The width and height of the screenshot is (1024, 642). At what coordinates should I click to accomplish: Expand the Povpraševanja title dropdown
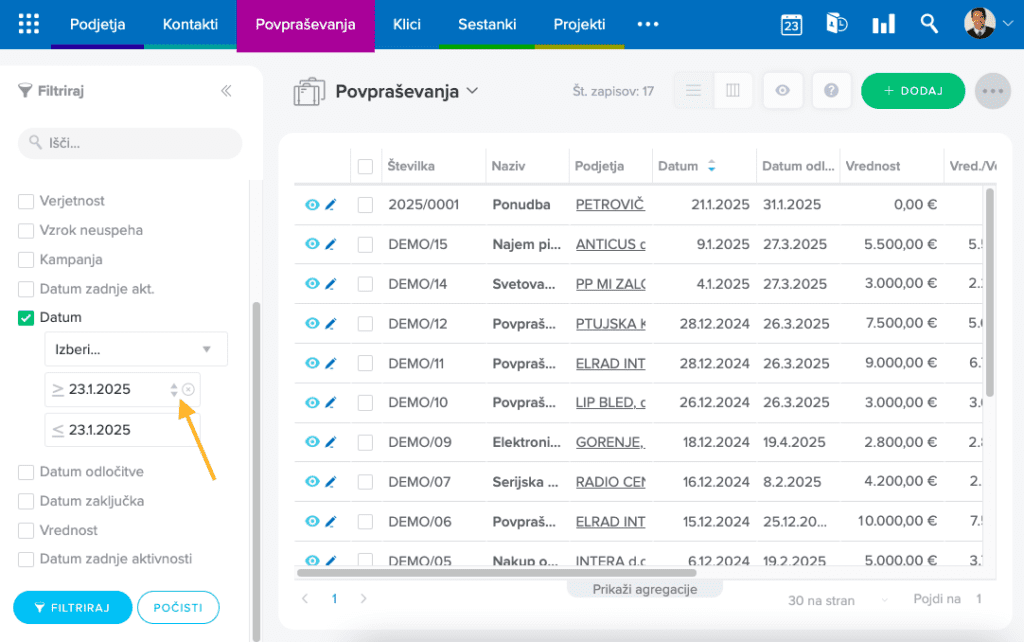click(x=472, y=91)
